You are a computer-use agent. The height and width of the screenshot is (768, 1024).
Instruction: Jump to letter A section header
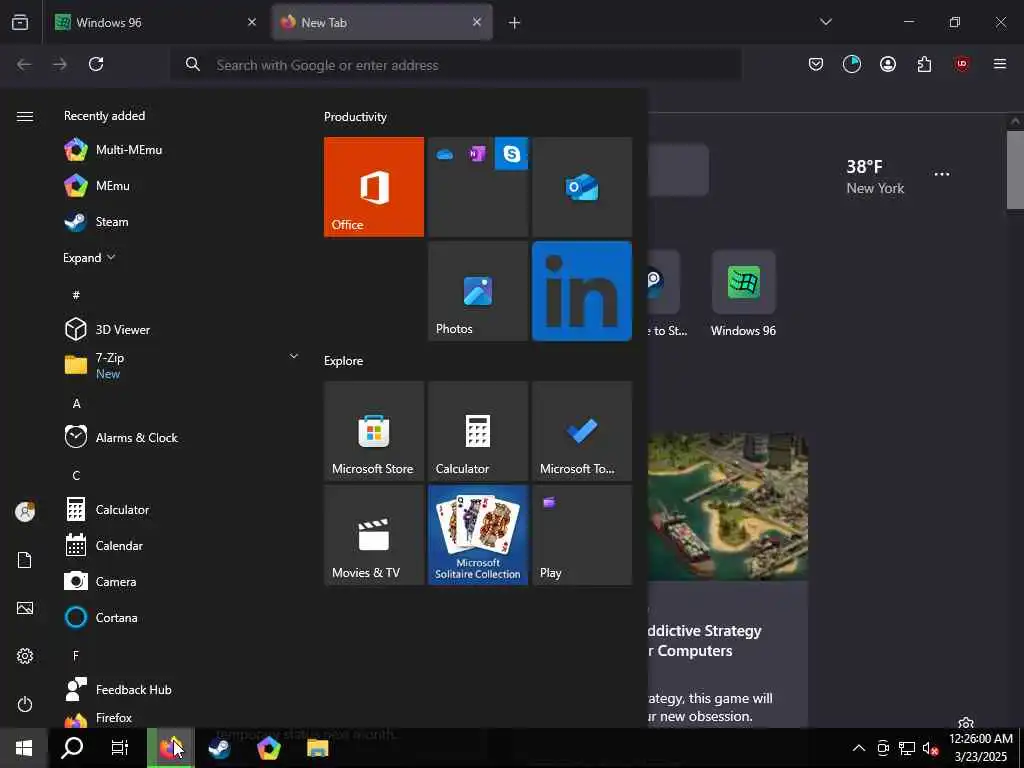pyautogui.click(x=76, y=404)
